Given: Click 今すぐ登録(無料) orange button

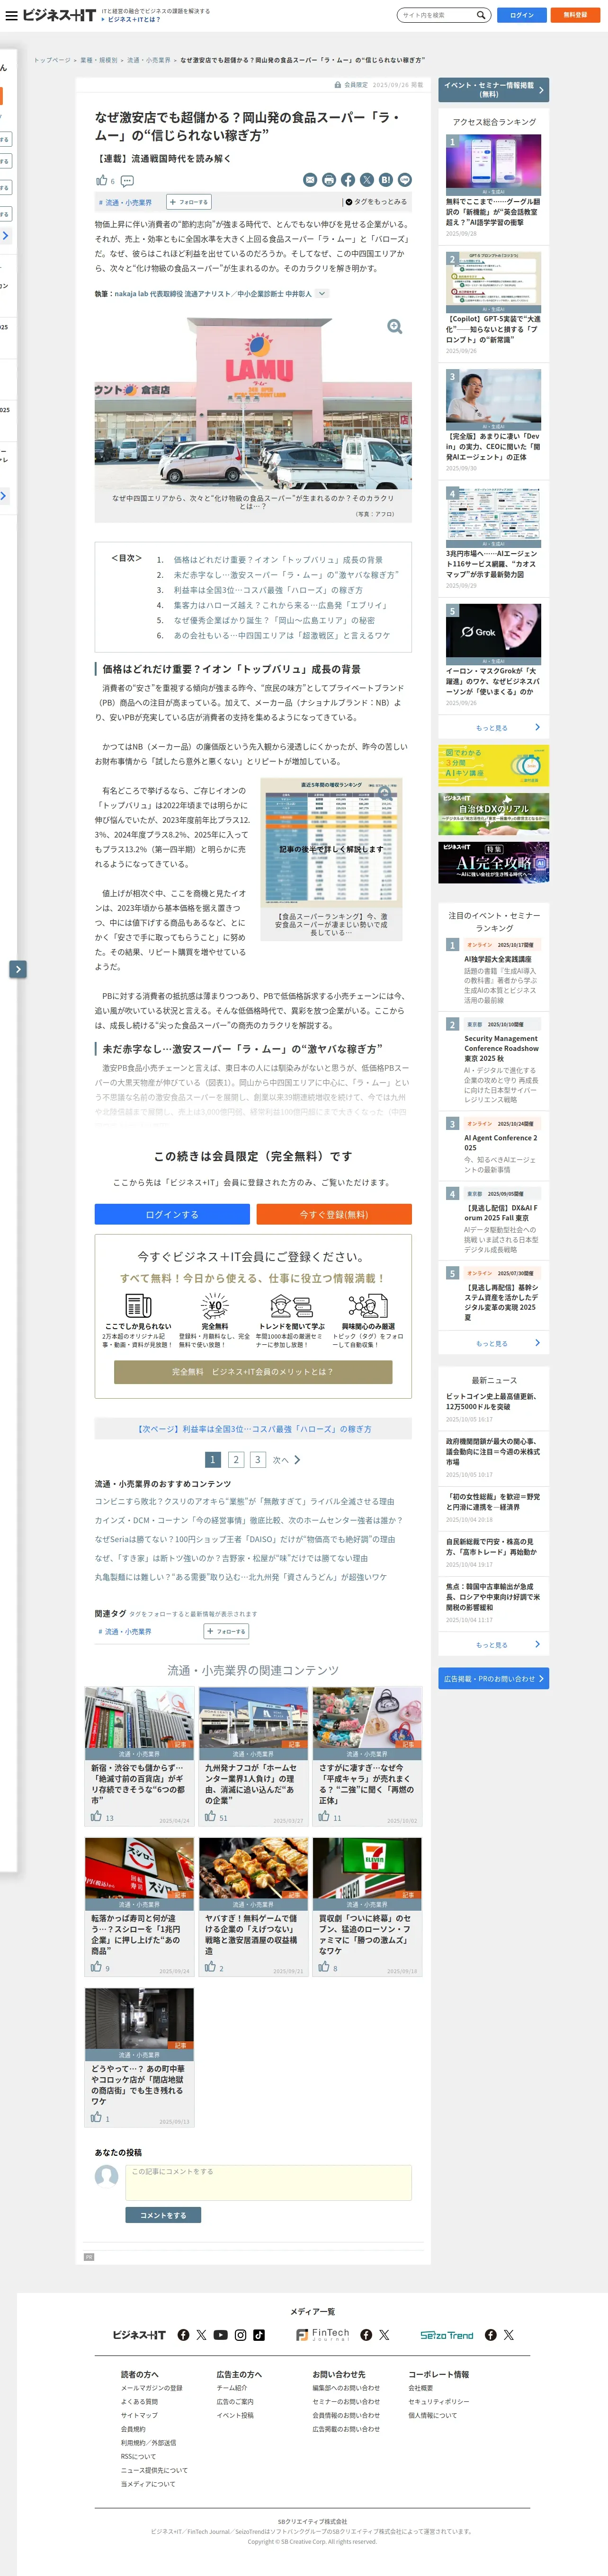Looking at the screenshot, I should pyautogui.click(x=334, y=1214).
